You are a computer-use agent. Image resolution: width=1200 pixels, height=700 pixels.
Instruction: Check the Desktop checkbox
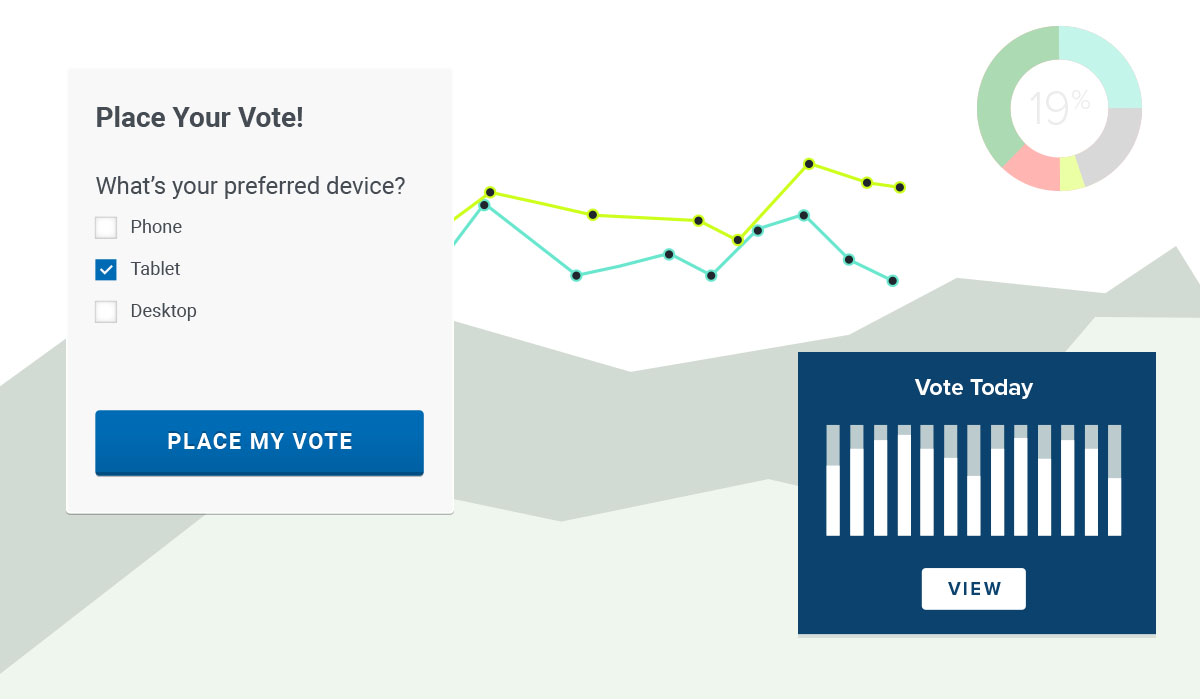tap(106, 311)
